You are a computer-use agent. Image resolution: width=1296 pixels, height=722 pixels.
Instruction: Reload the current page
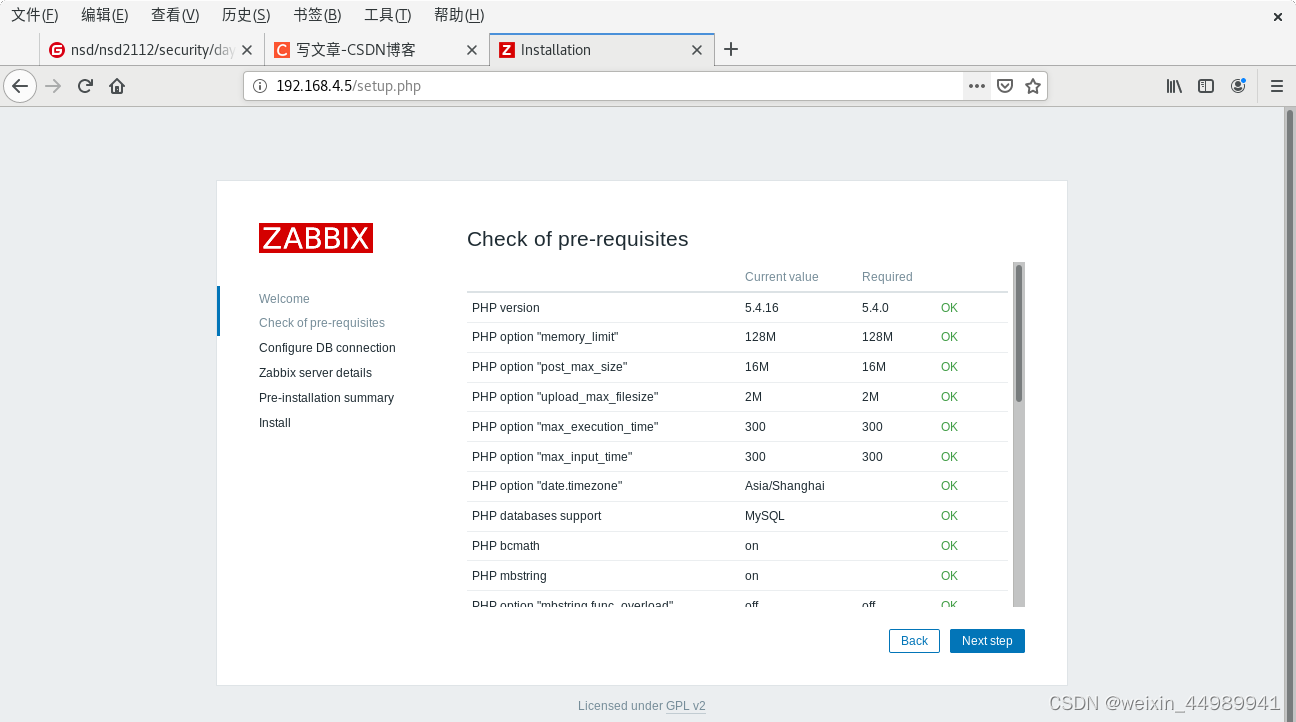tap(85, 86)
